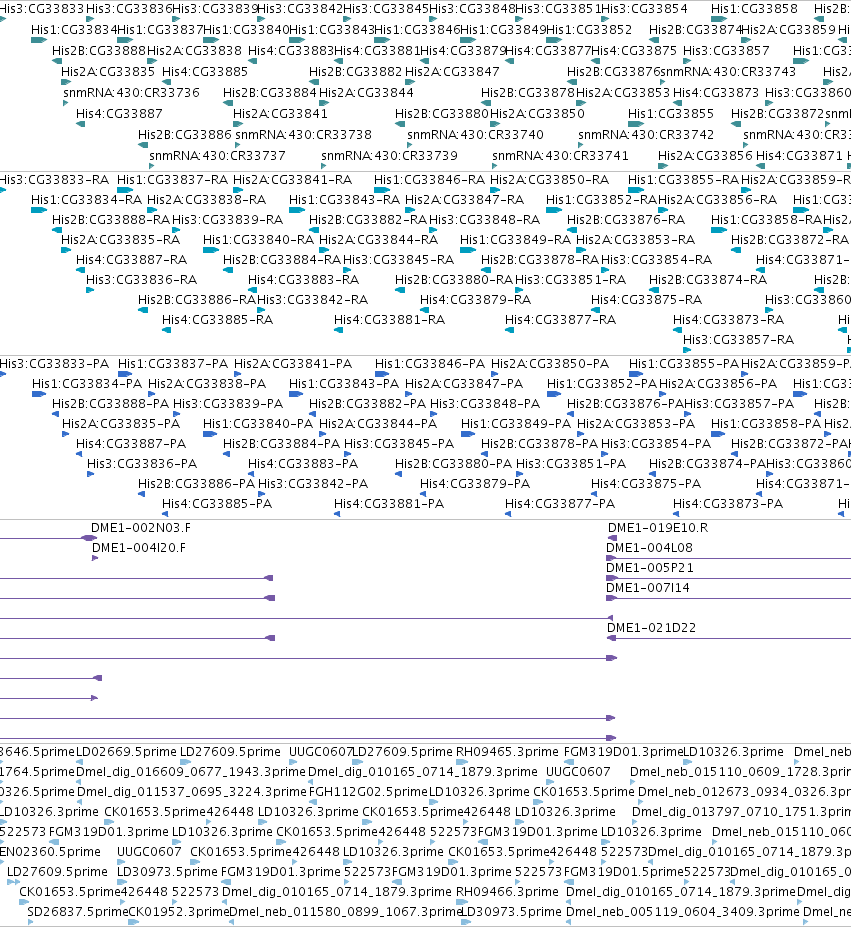The image size is (851, 927).
Task: Click the His4:CG33885-RA transcript label
Action: pos(218,320)
